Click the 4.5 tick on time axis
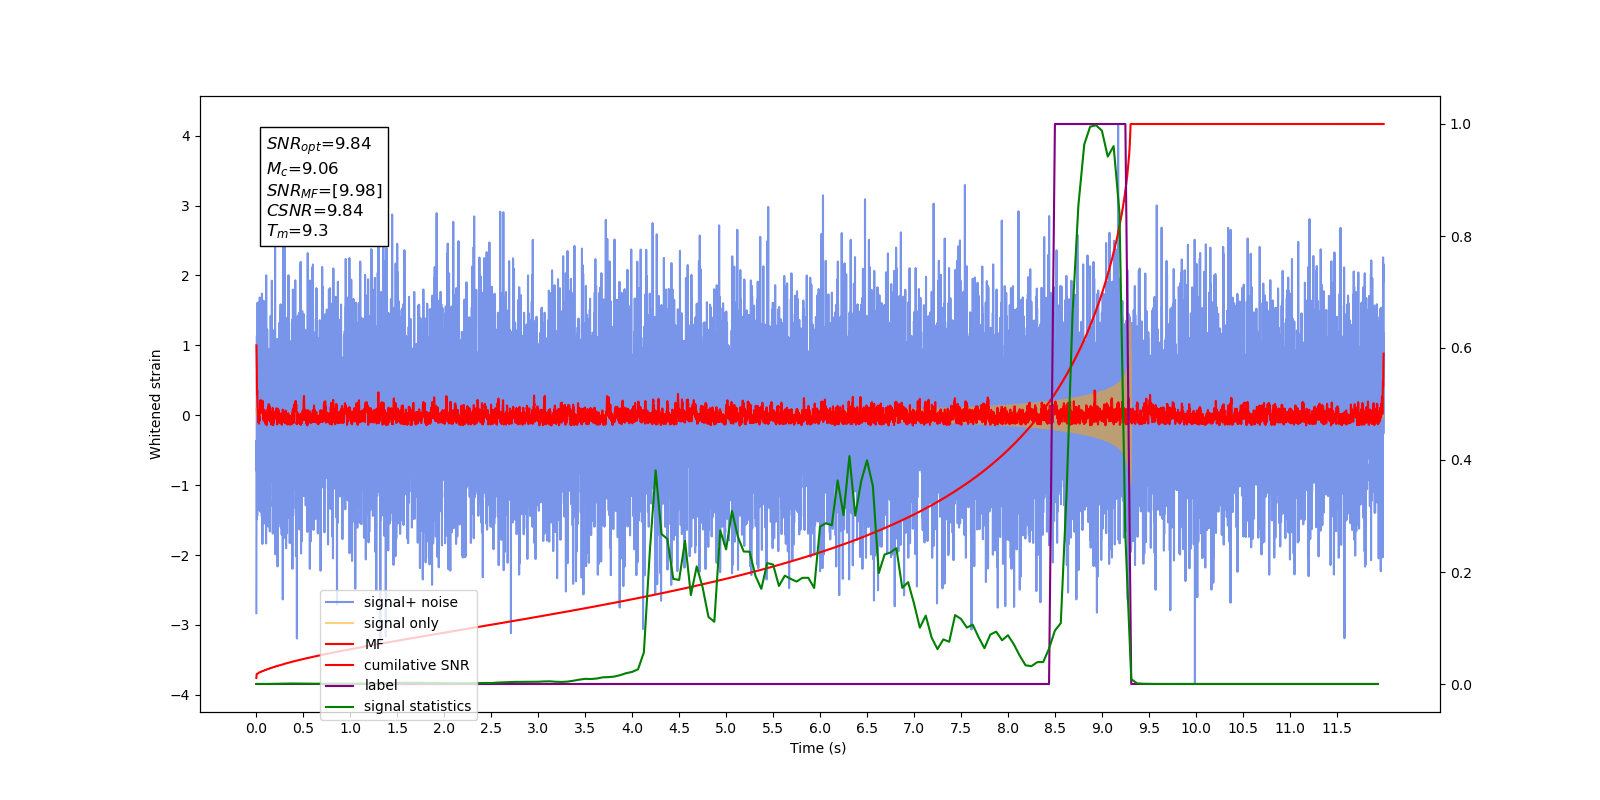 [x=679, y=728]
